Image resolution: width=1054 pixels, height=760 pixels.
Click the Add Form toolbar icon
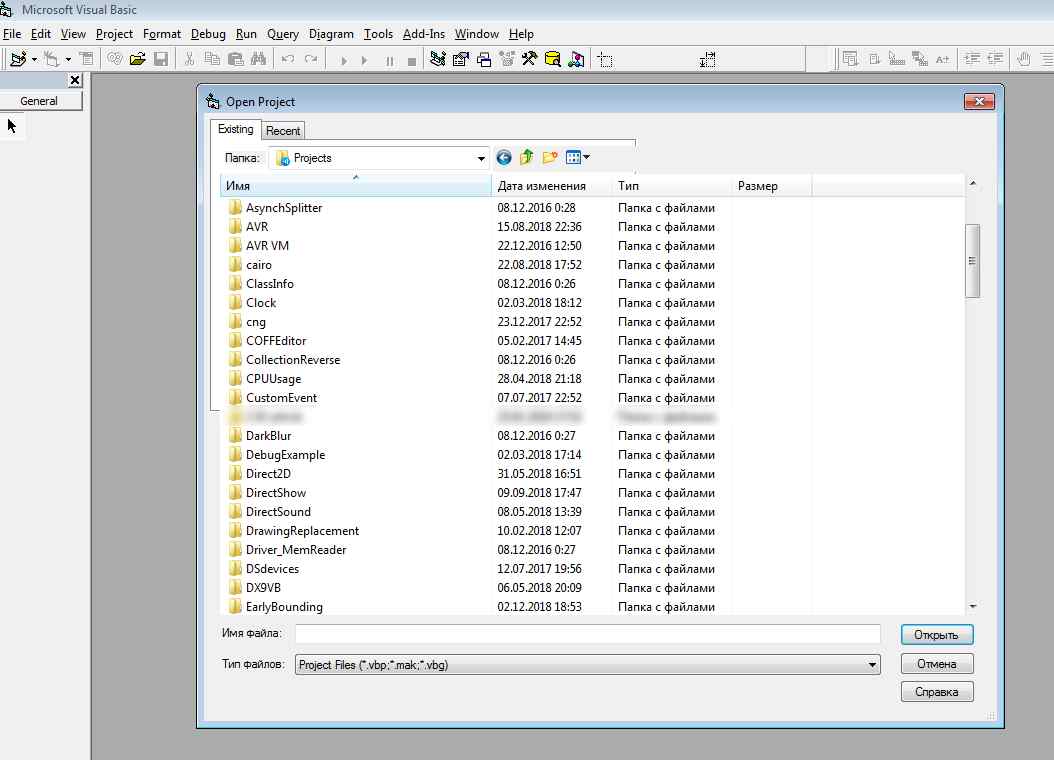click(x=51, y=59)
